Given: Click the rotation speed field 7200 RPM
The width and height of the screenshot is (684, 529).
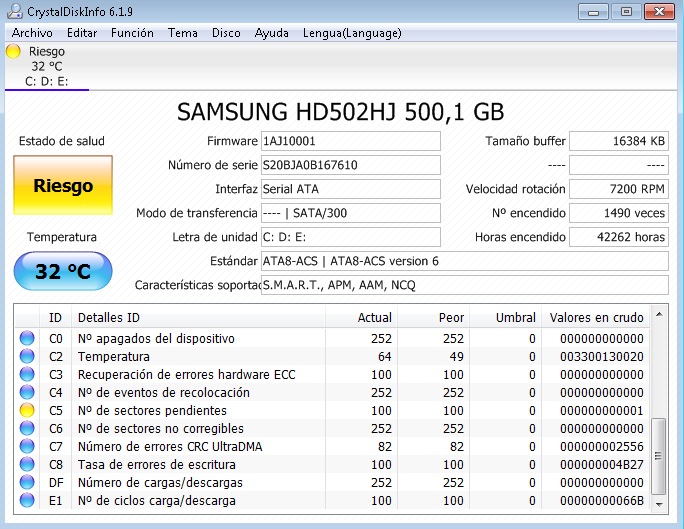Looking at the screenshot, I should click(x=619, y=189).
